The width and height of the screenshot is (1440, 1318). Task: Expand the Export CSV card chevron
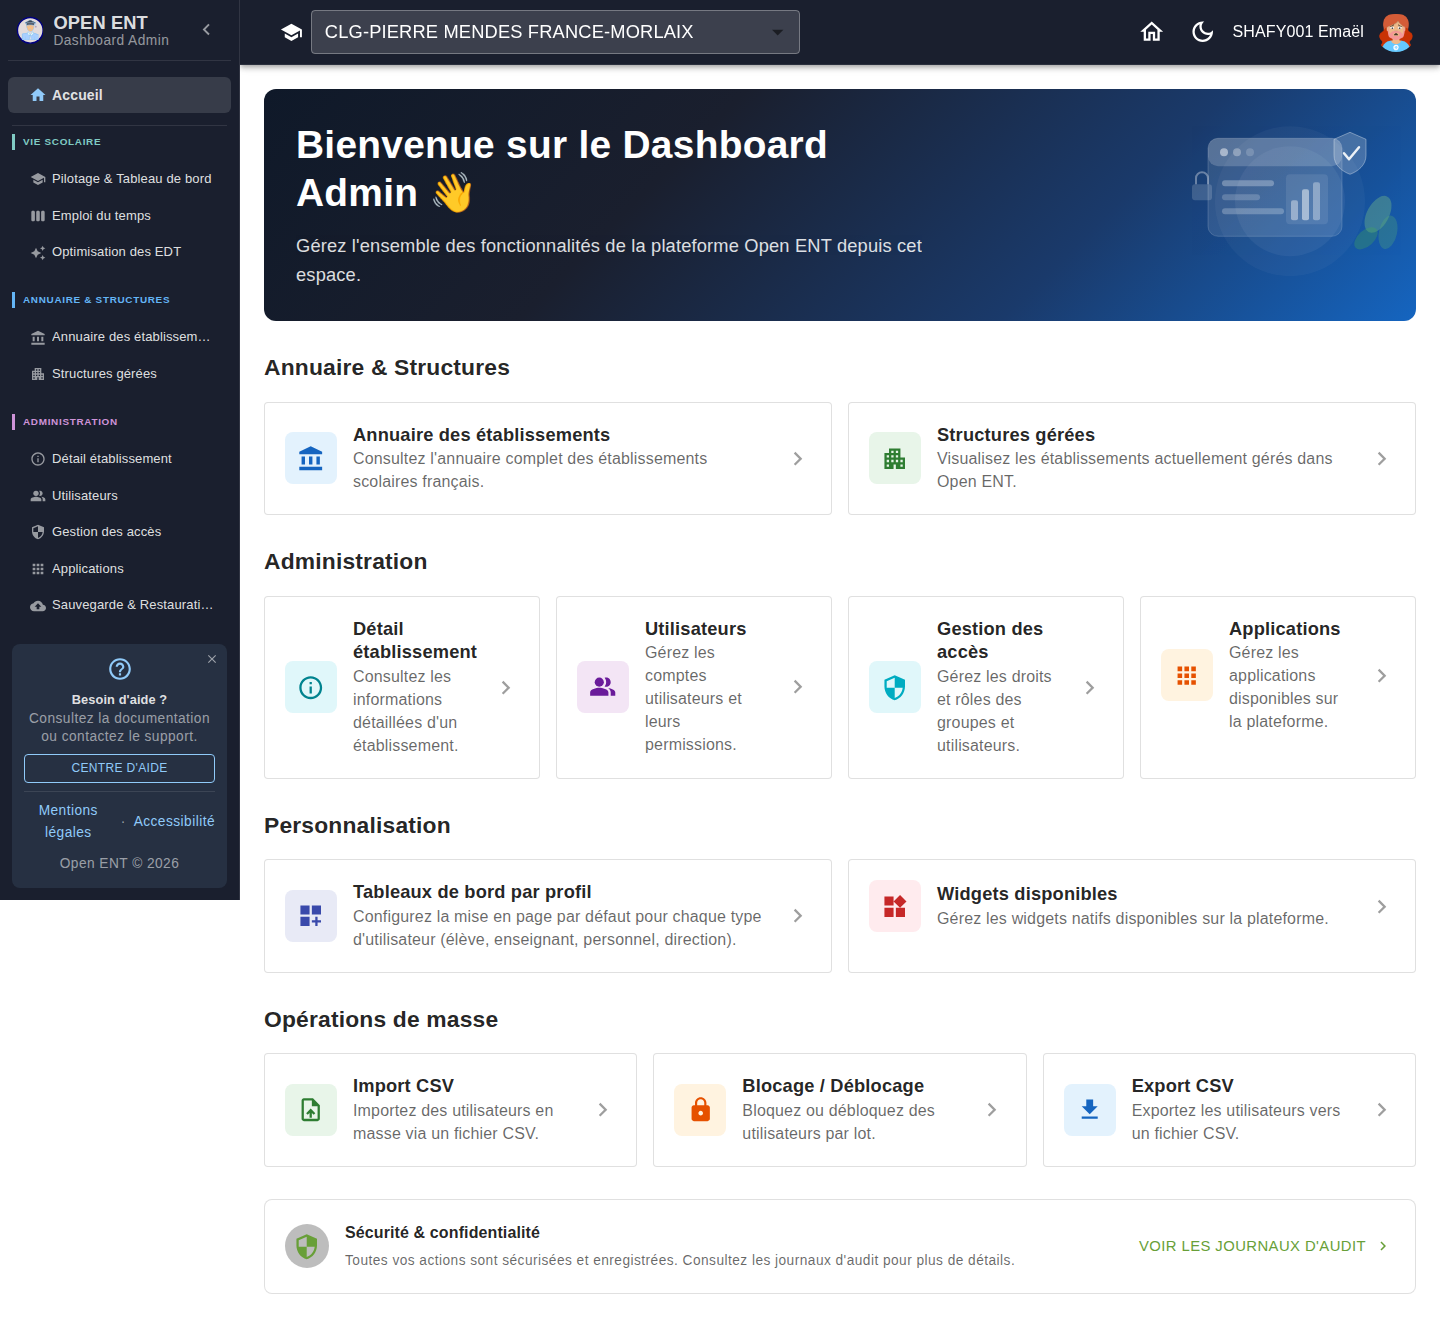pos(1382,1110)
